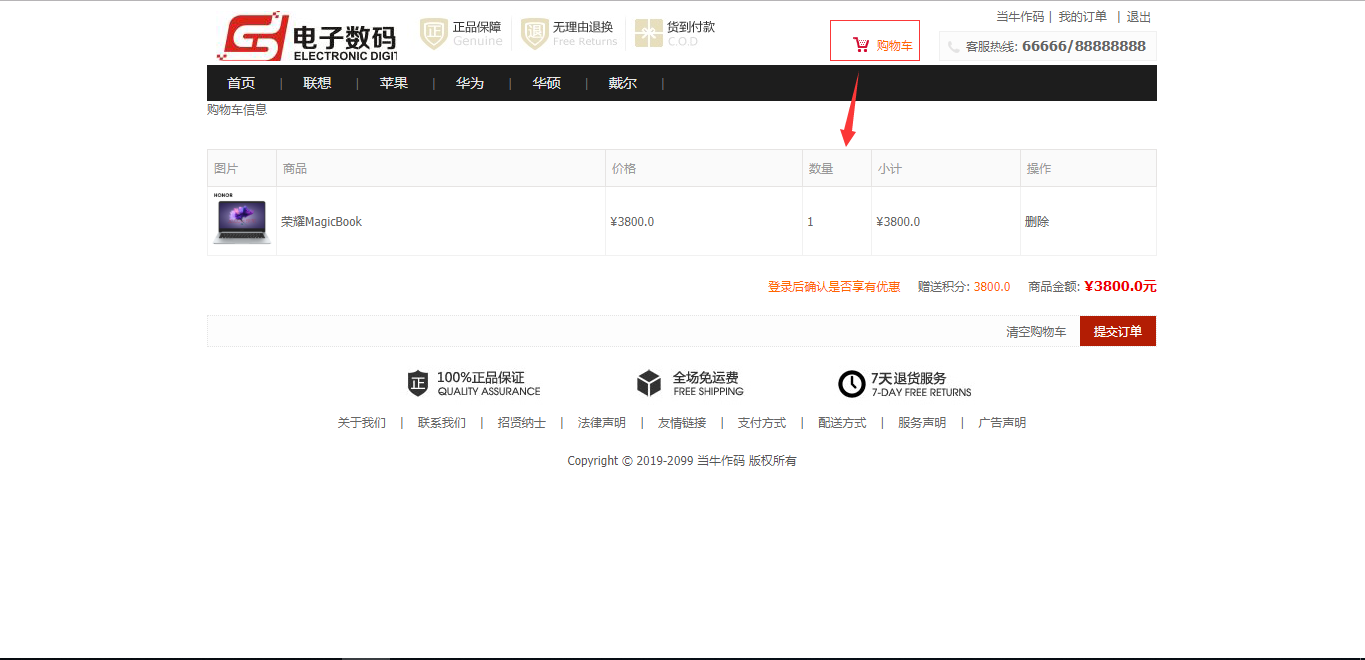Click the 货到付款 C.O.D gift icon
Viewport: 1365px width, 660px height.
pos(649,33)
